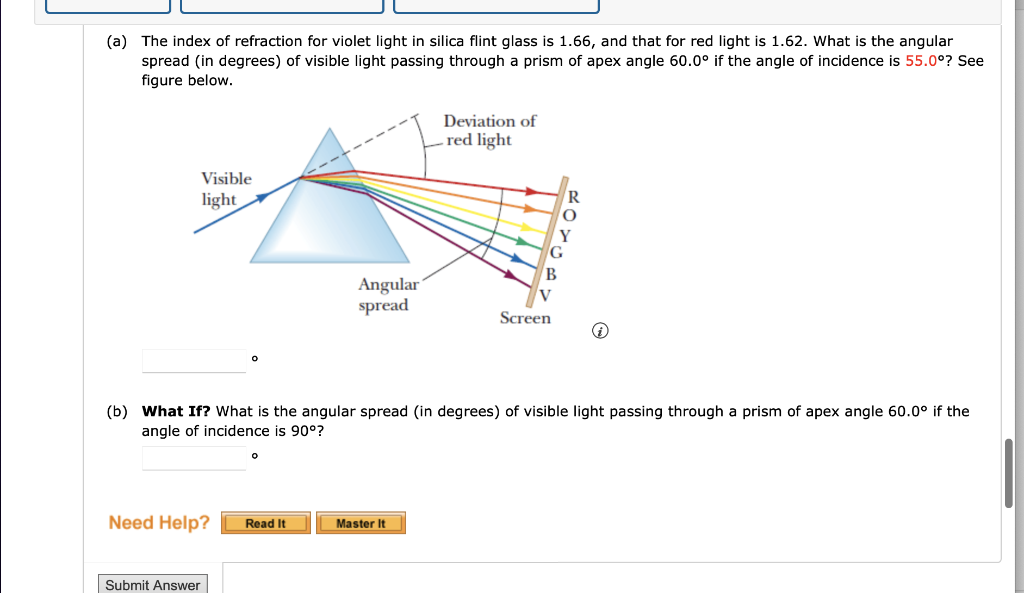The height and width of the screenshot is (593, 1024).
Task: Submit the answer with Submit Answer button
Action: [x=153, y=585]
